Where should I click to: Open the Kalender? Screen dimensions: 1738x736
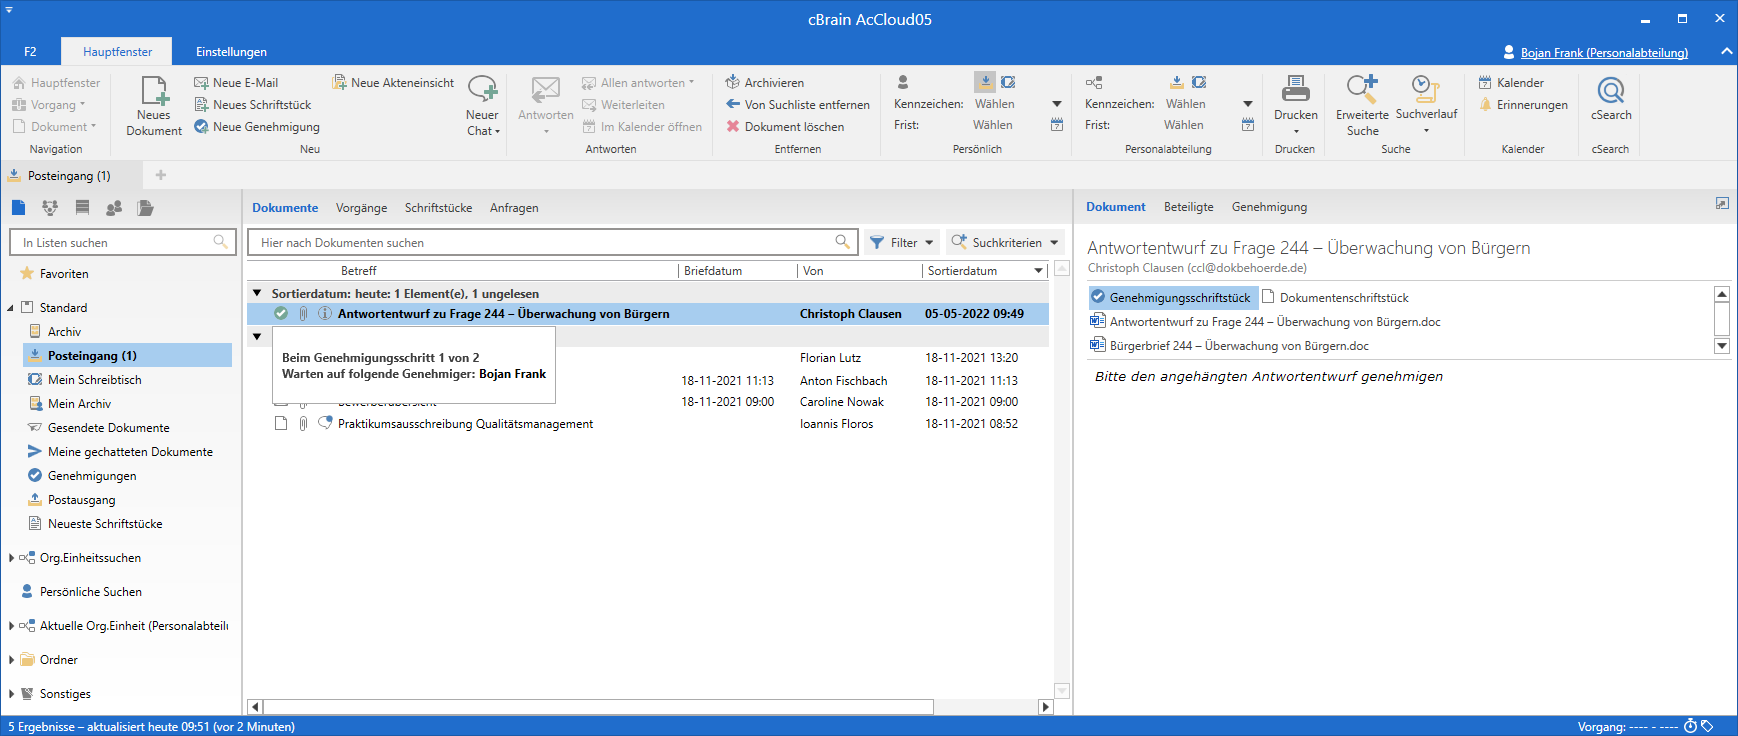pos(1511,83)
